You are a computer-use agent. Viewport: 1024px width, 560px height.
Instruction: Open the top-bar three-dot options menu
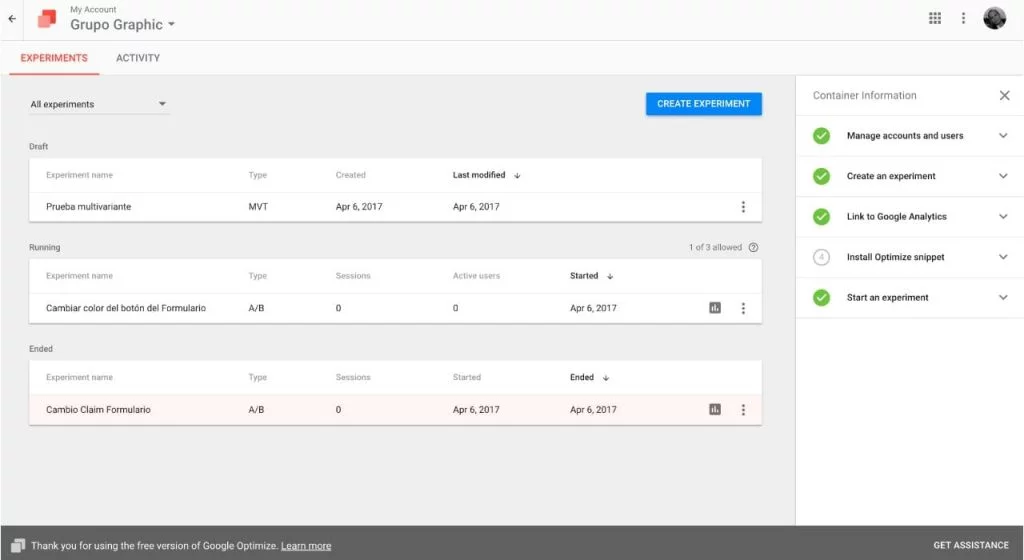point(963,18)
